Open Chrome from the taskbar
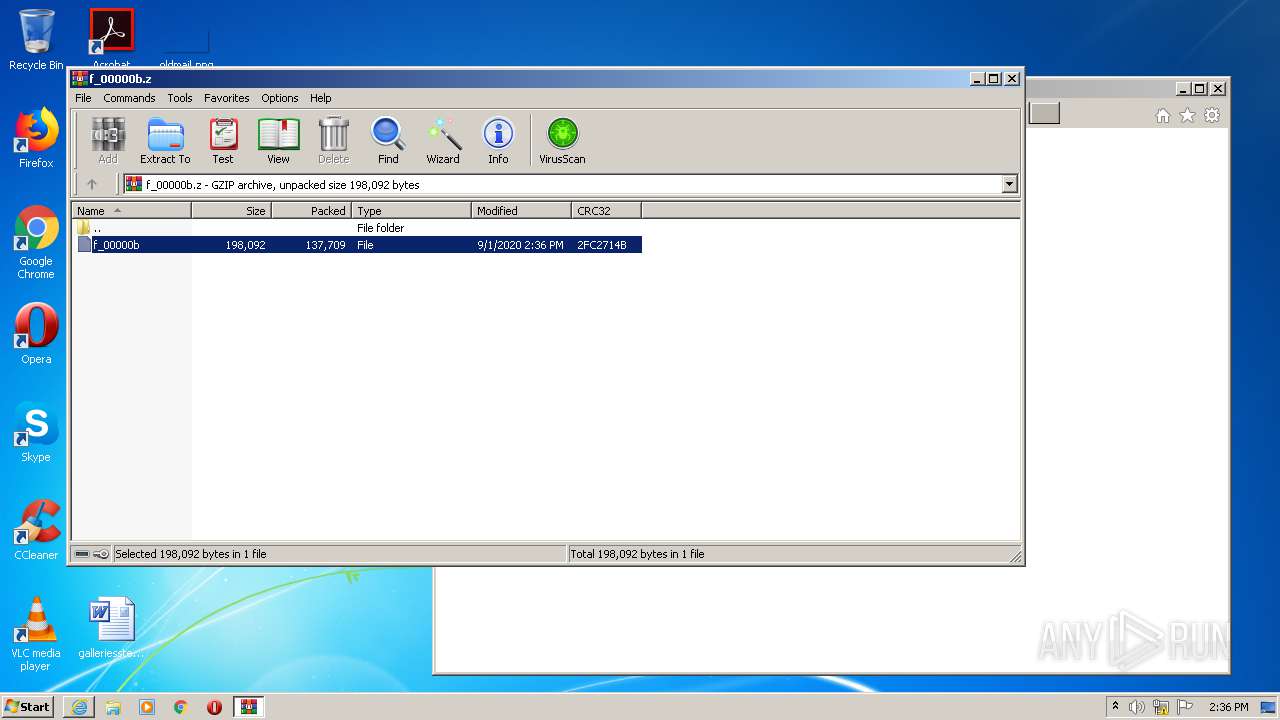The height and width of the screenshot is (720, 1280). [181, 707]
